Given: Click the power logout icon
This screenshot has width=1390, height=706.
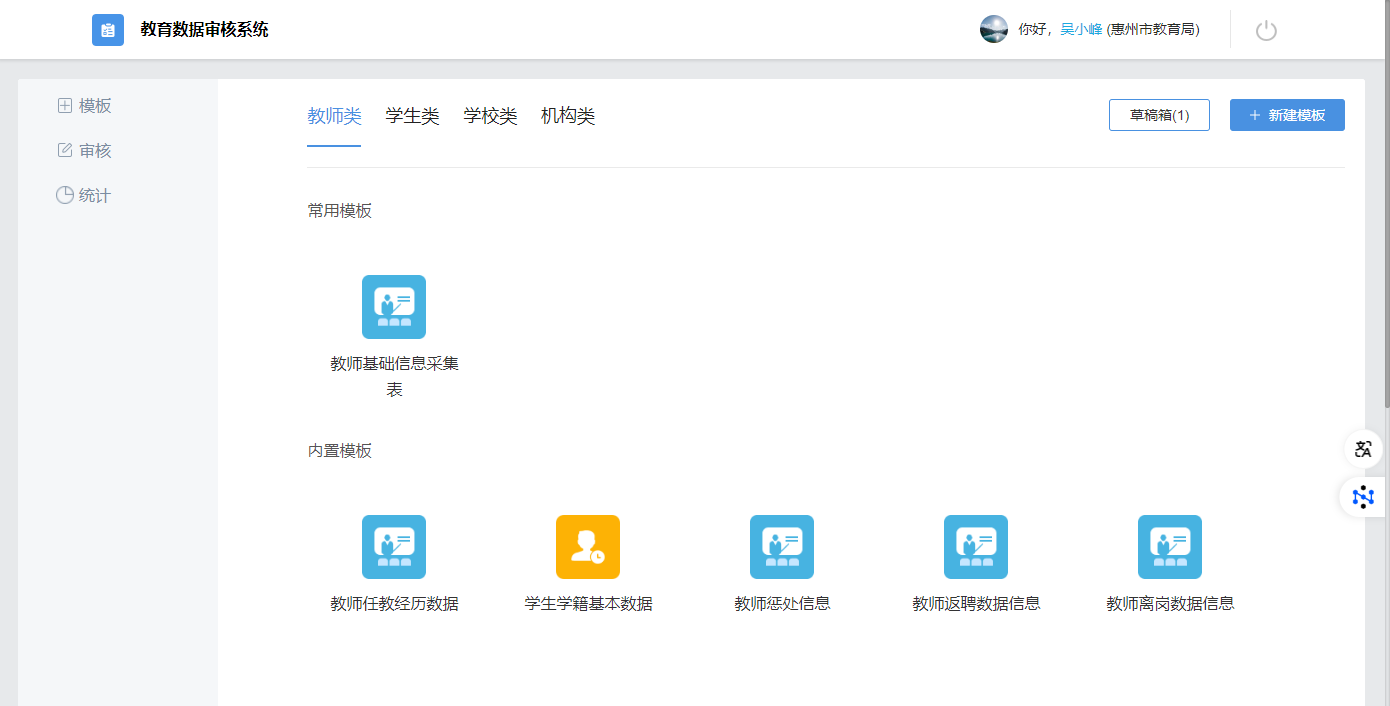Looking at the screenshot, I should 1266,30.
